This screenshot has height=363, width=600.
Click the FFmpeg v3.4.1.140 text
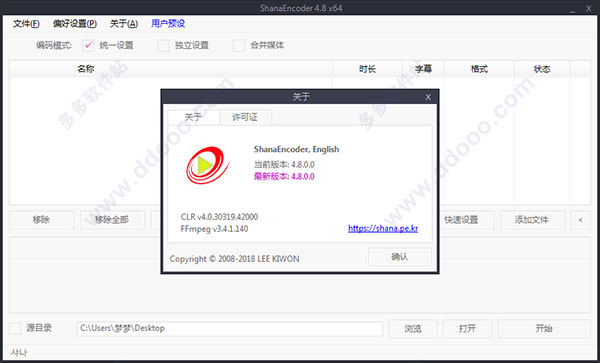coord(214,229)
